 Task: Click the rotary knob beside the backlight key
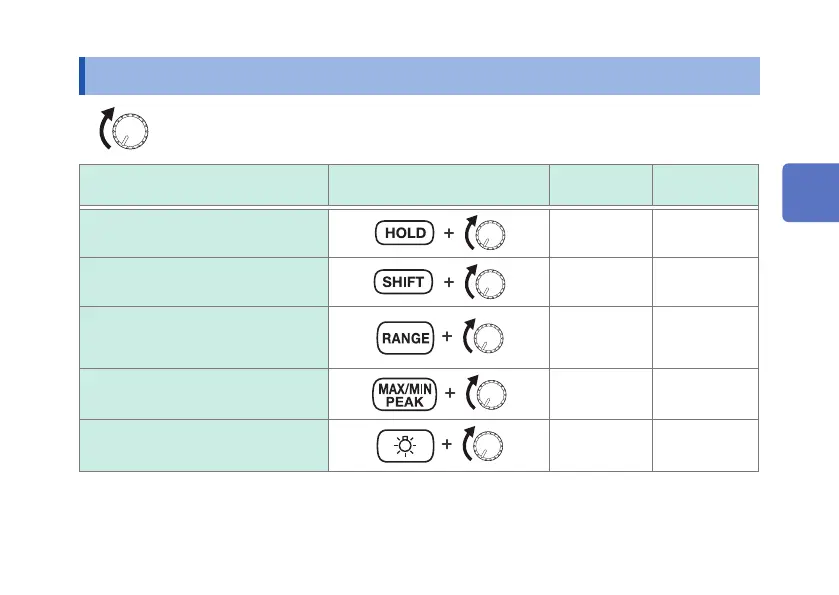click(x=491, y=446)
